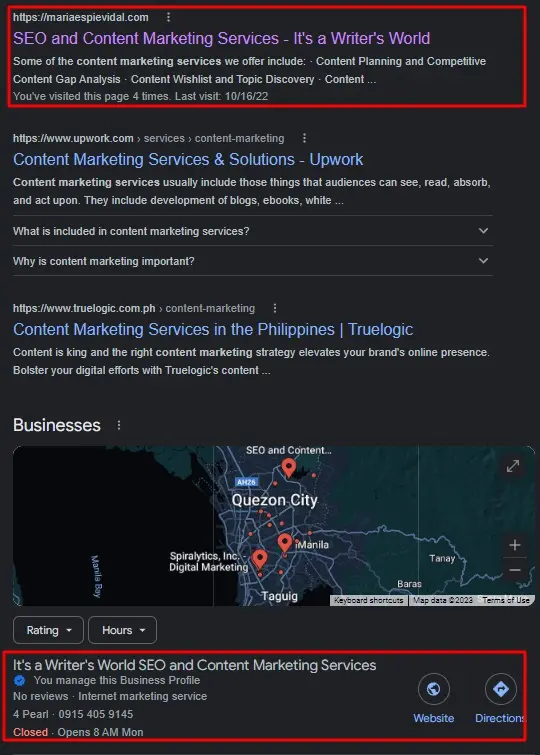This screenshot has width=540, height=755.
Task: Click the SEO and Content map pin
Action: (x=289, y=467)
